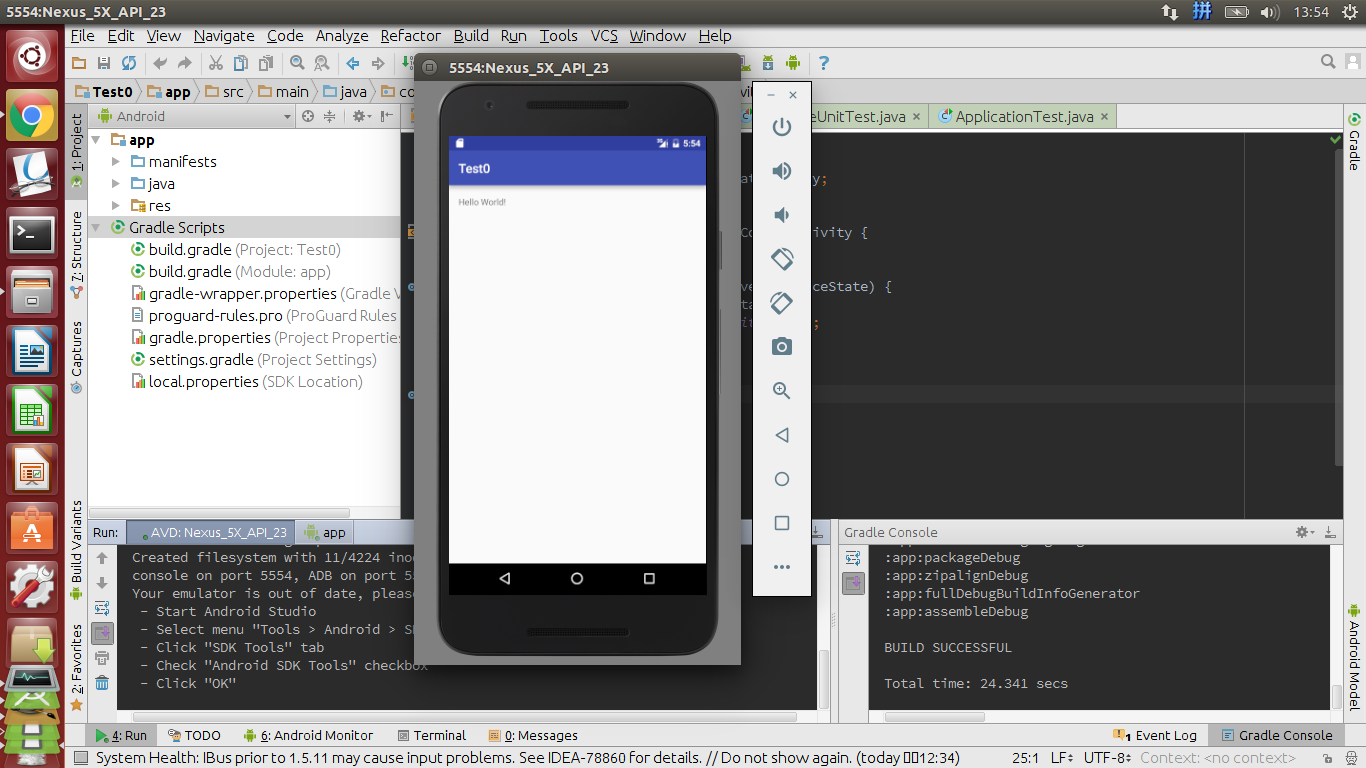Click the Open folder toolbar icon

point(79,63)
